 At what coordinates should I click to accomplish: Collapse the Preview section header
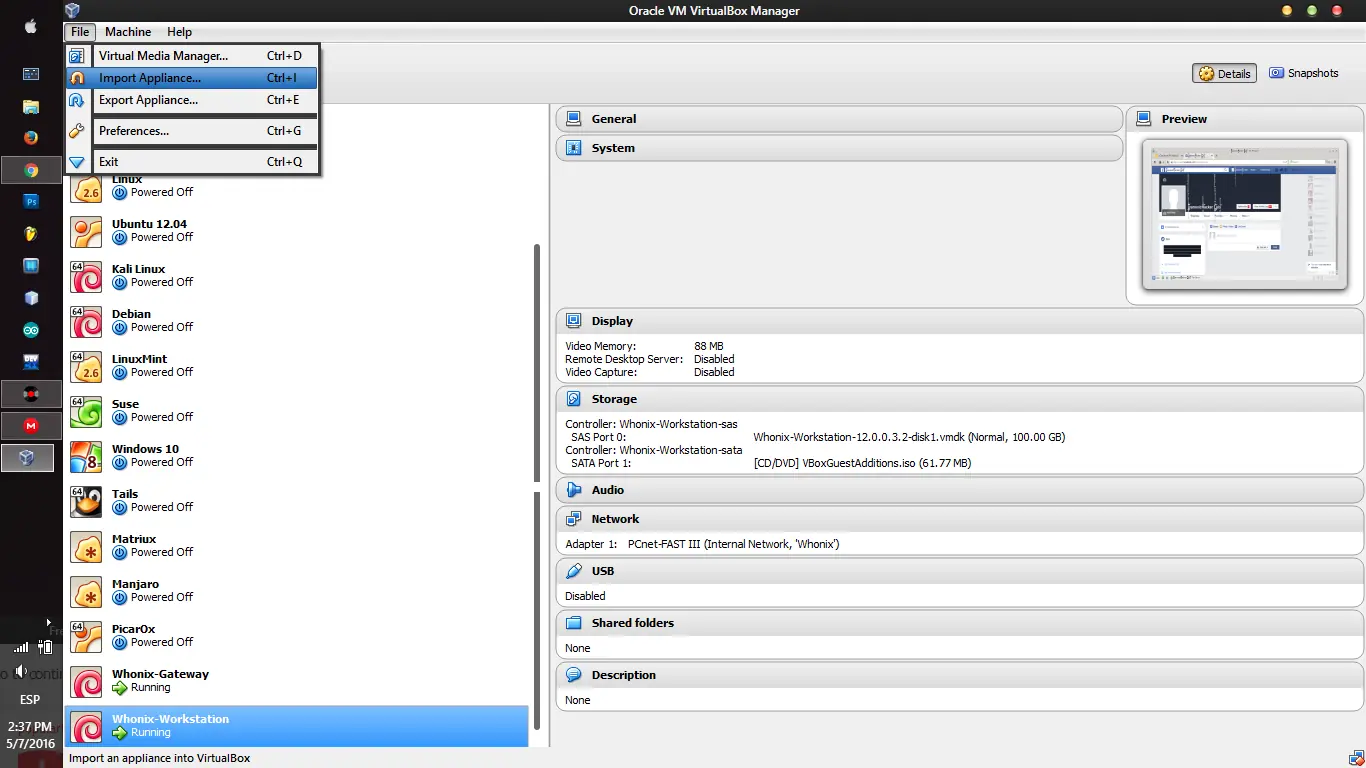tap(1245, 119)
